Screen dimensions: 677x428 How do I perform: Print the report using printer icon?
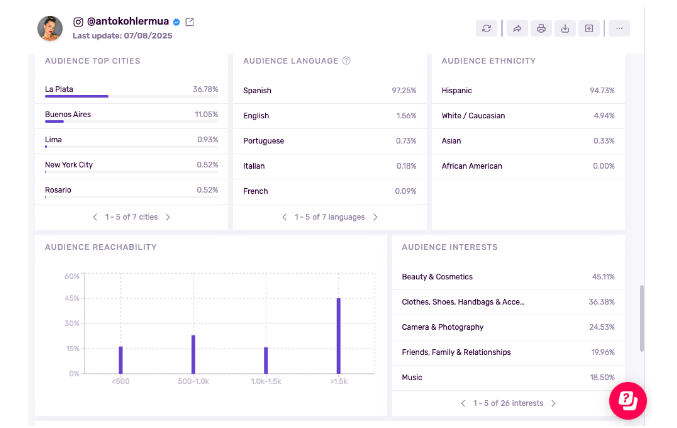point(541,28)
